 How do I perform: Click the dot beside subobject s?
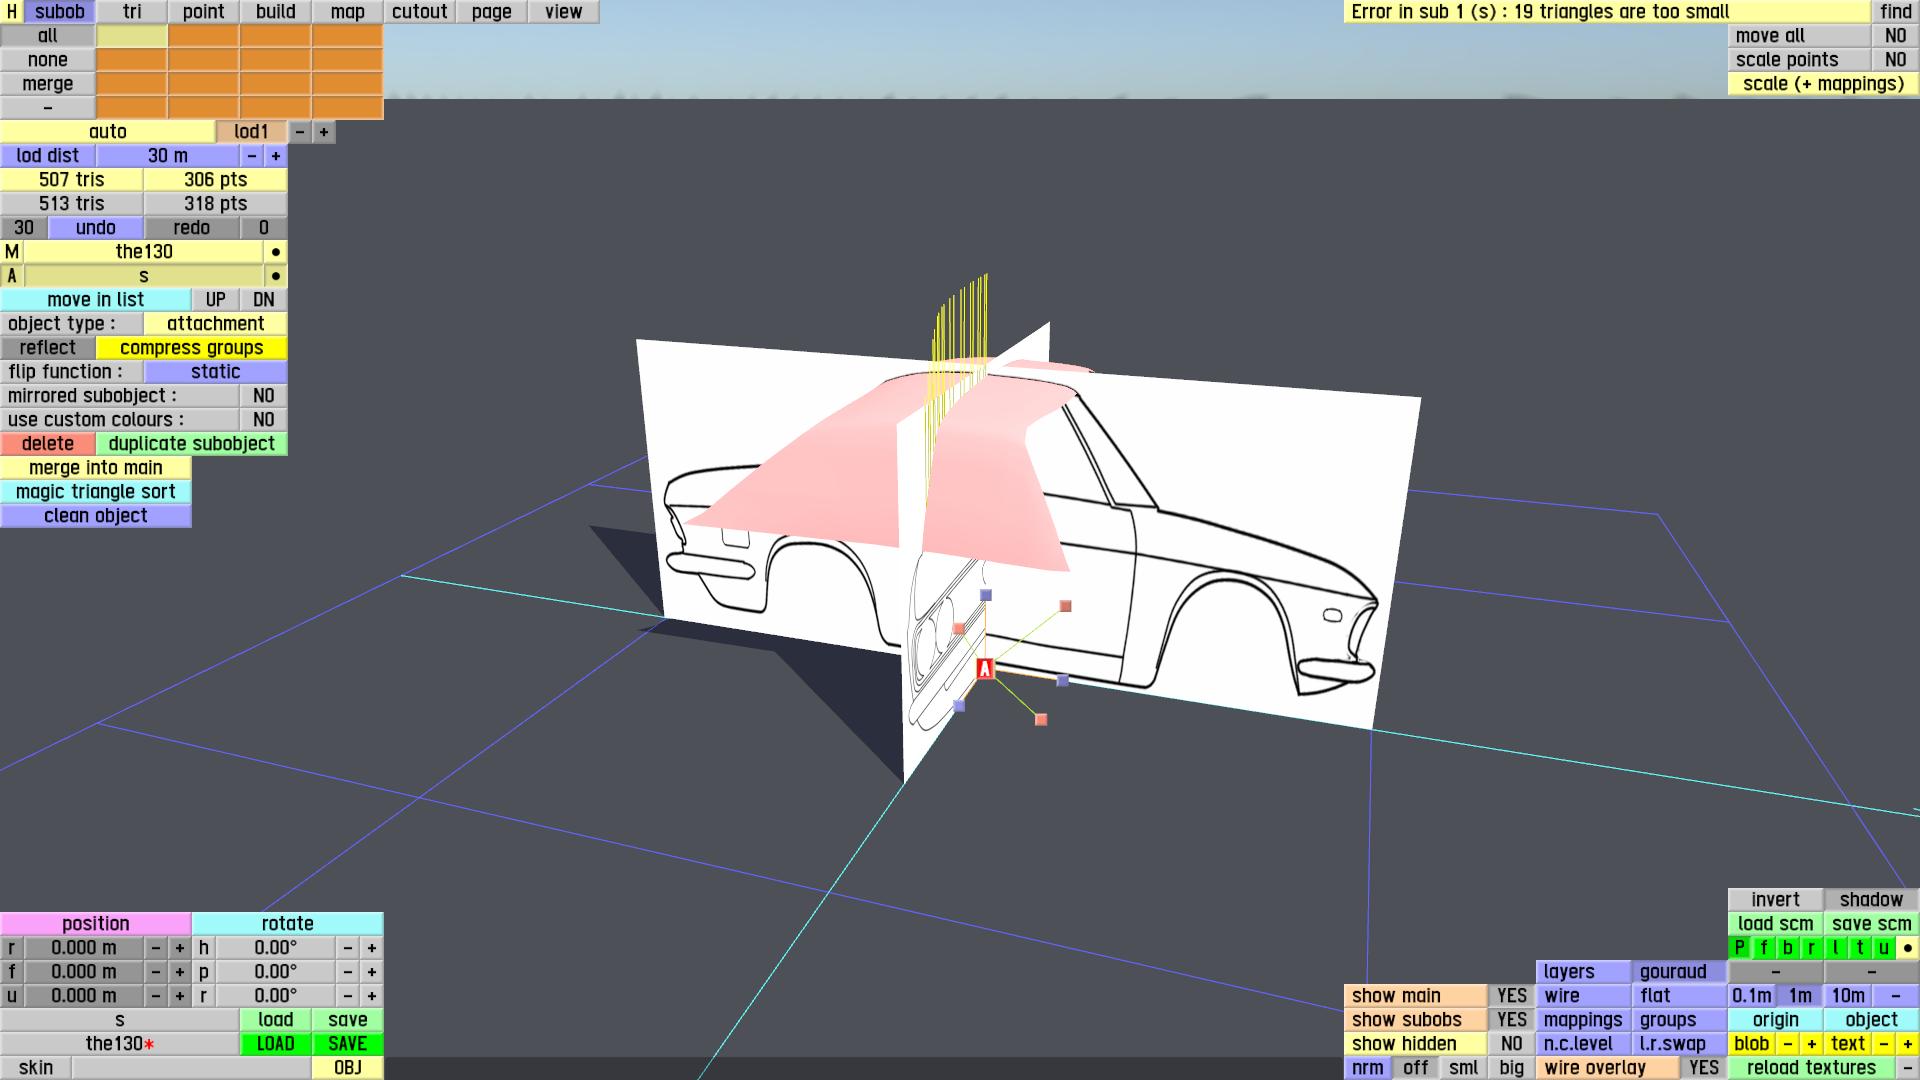pyautogui.click(x=275, y=276)
